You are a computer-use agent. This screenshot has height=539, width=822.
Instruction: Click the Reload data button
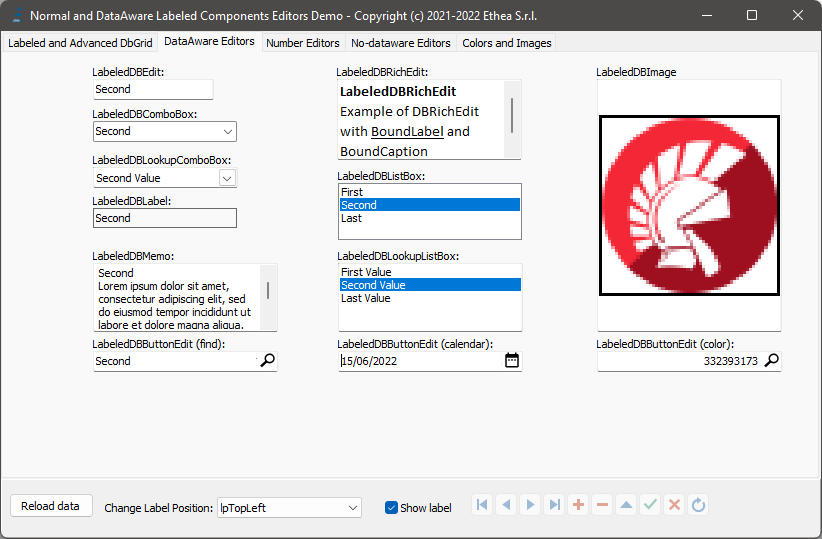point(51,506)
